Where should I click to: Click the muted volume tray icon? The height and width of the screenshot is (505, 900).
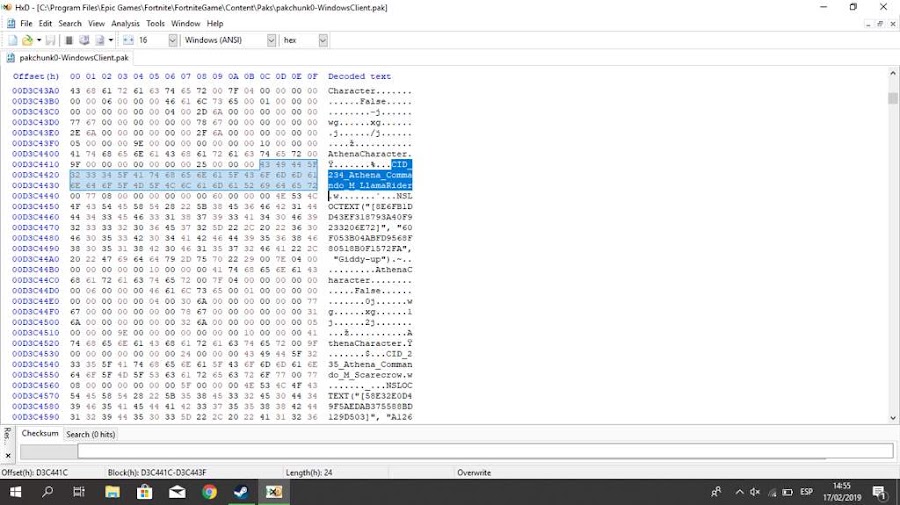click(x=755, y=492)
